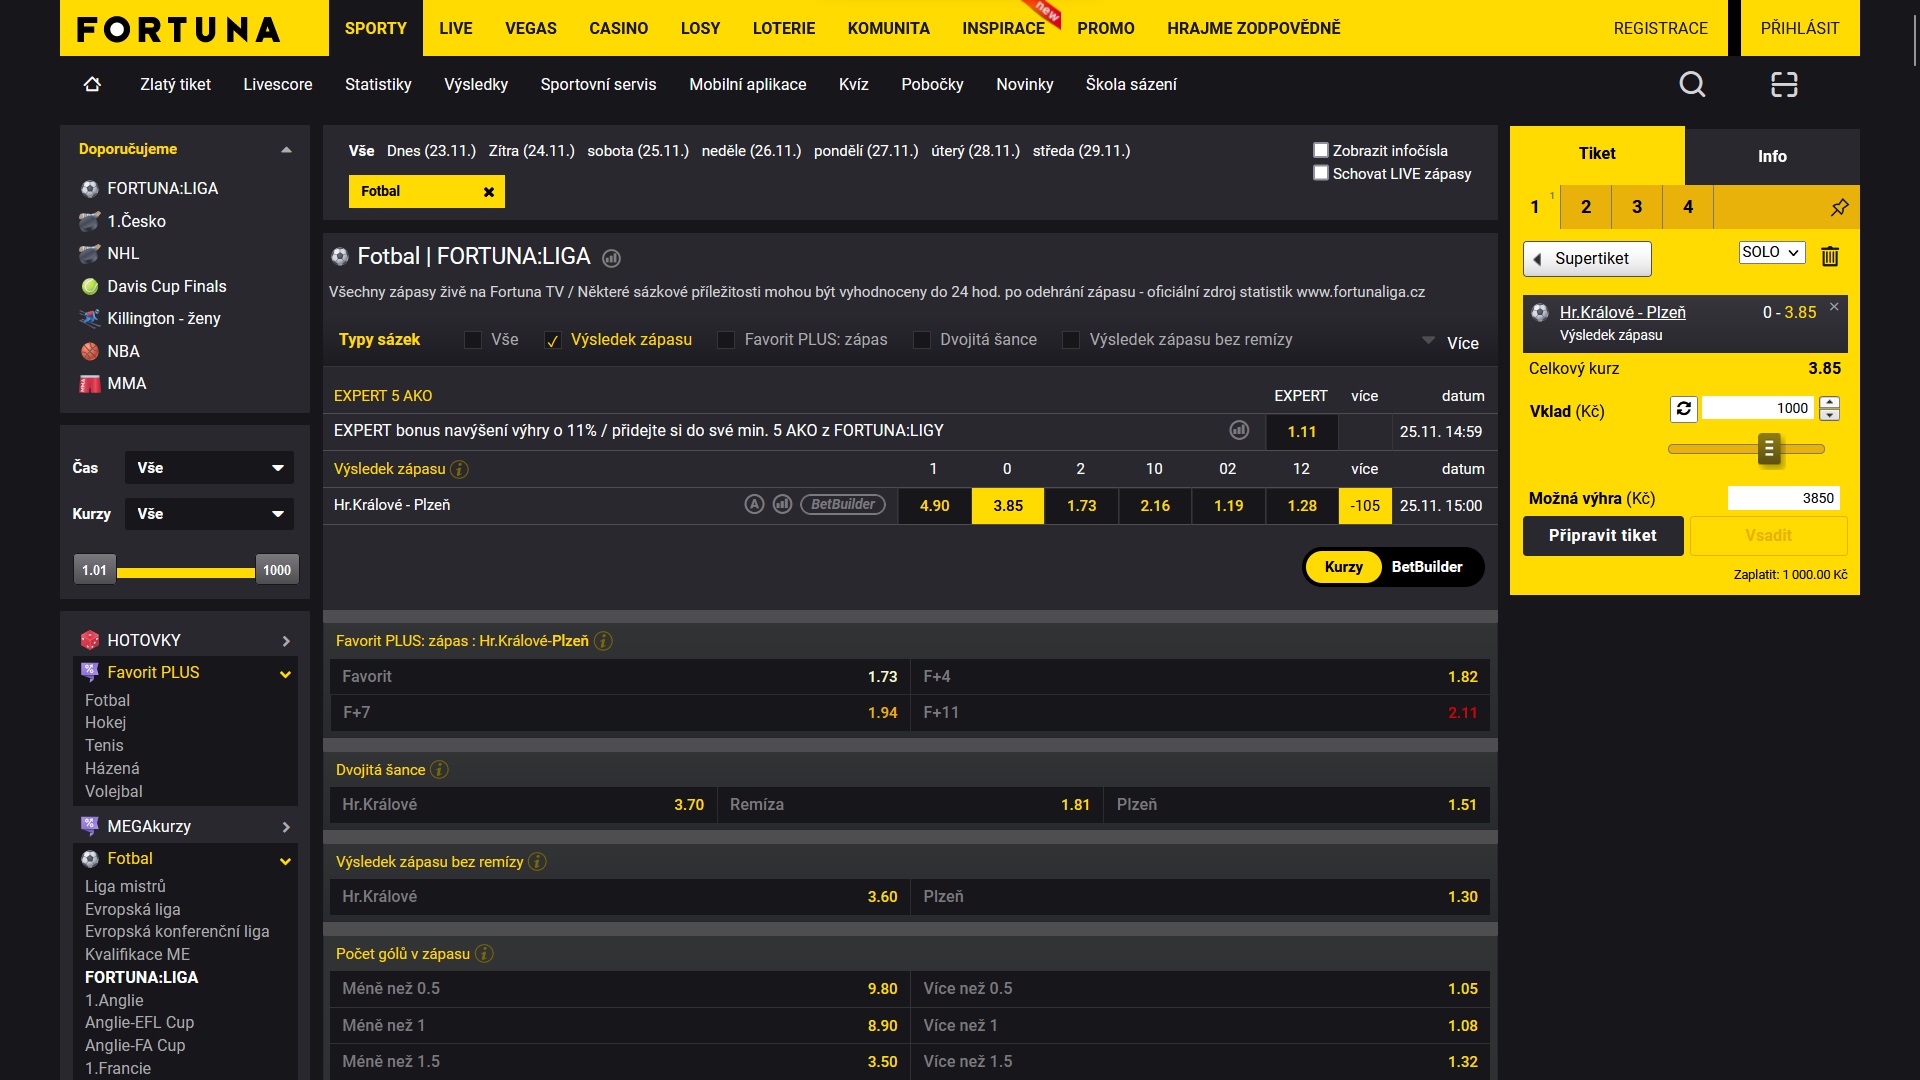Click the maximum odds handle 1000
This screenshot has height=1080, width=1920.
tap(277, 570)
